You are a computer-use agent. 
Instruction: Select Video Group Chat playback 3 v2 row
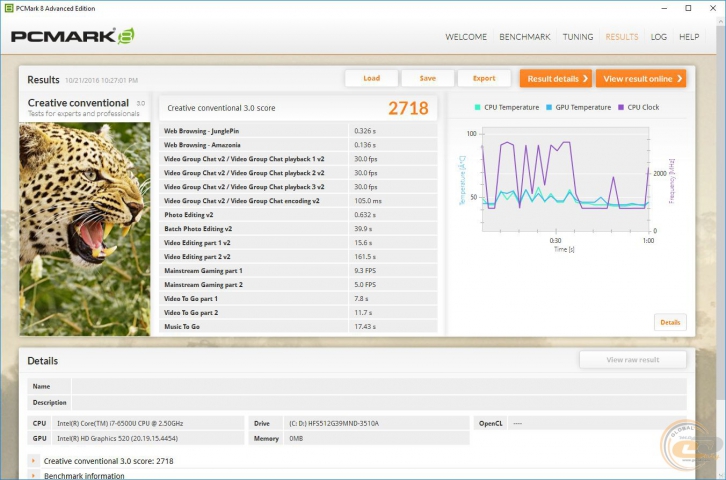pyautogui.click(x=298, y=187)
